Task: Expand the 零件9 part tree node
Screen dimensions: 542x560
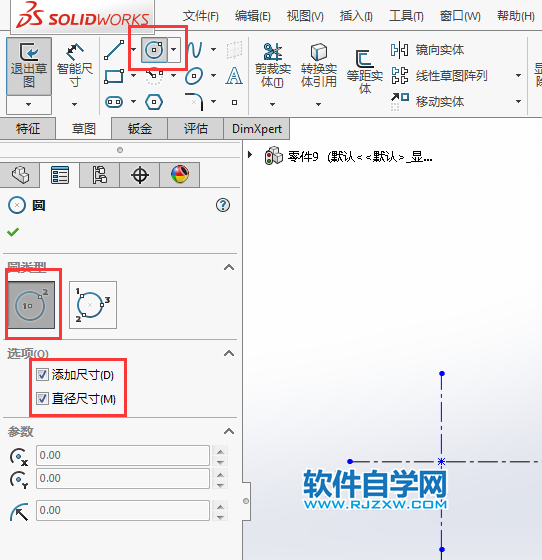Action: 250,155
